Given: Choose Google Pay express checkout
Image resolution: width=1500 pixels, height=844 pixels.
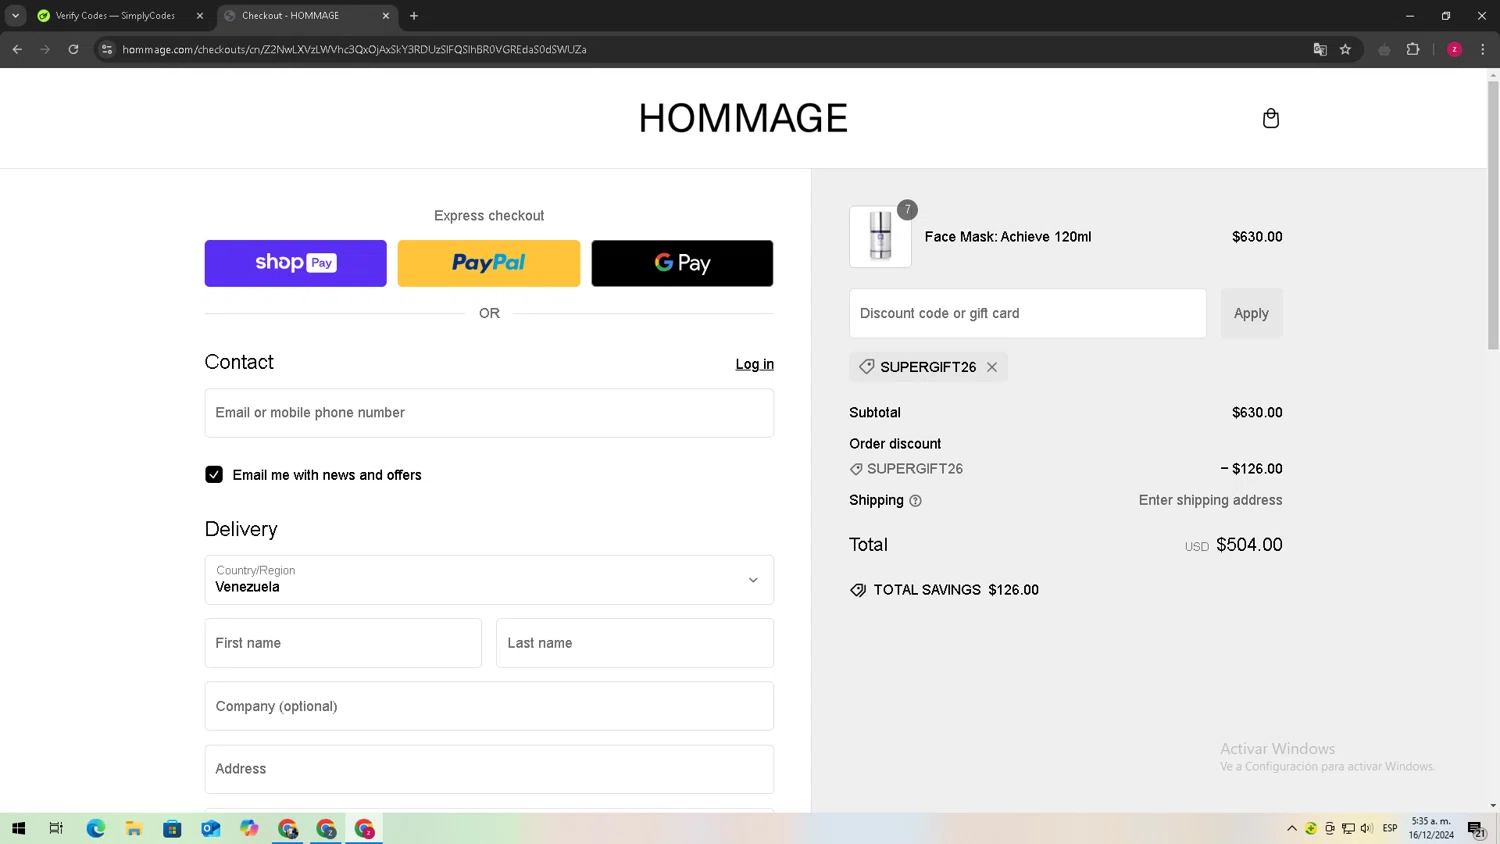Looking at the screenshot, I should pyautogui.click(x=682, y=263).
